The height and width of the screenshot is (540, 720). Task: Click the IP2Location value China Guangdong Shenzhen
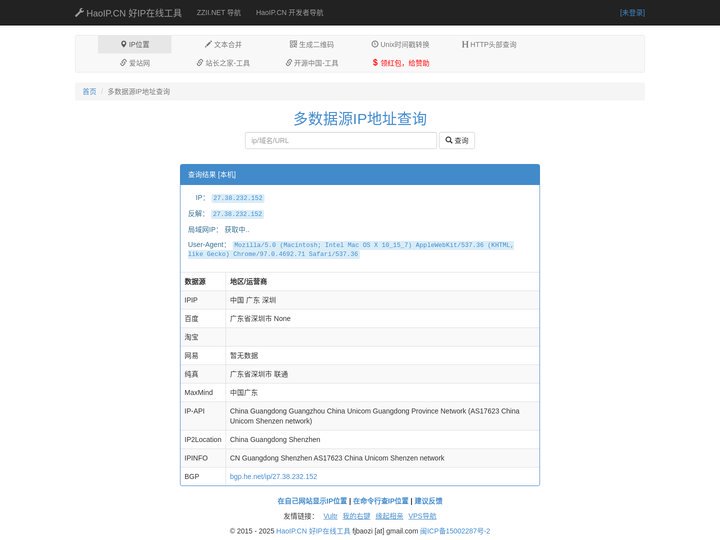[x=275, y=439]
